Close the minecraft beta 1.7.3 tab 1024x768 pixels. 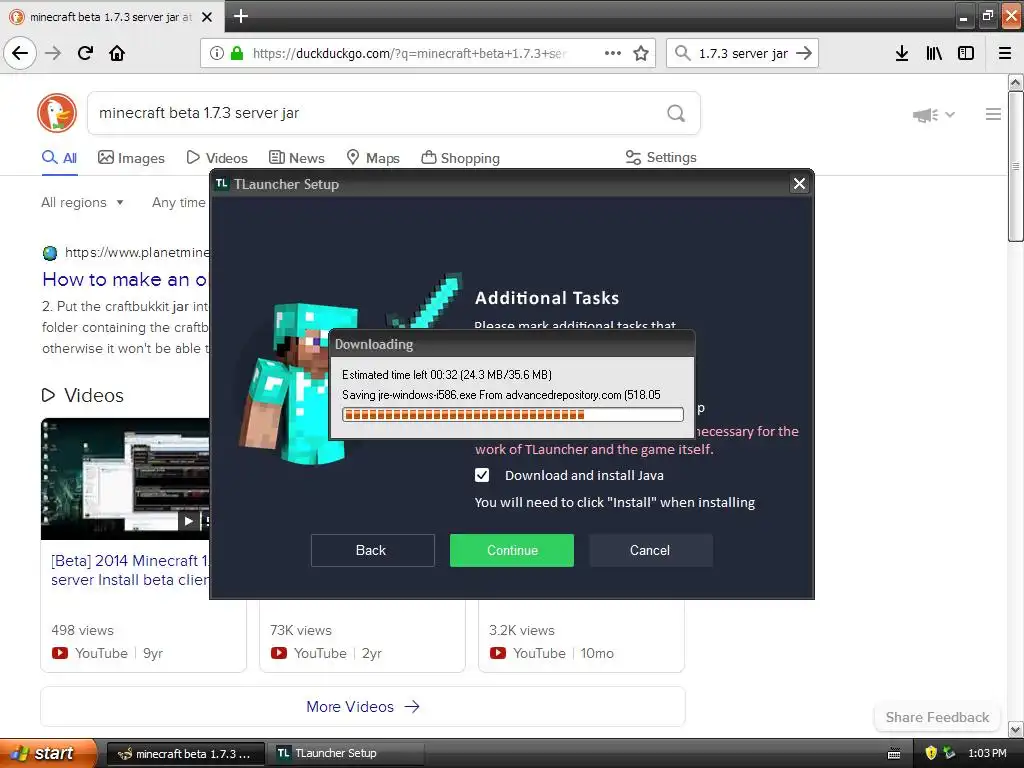pos(206,17)
